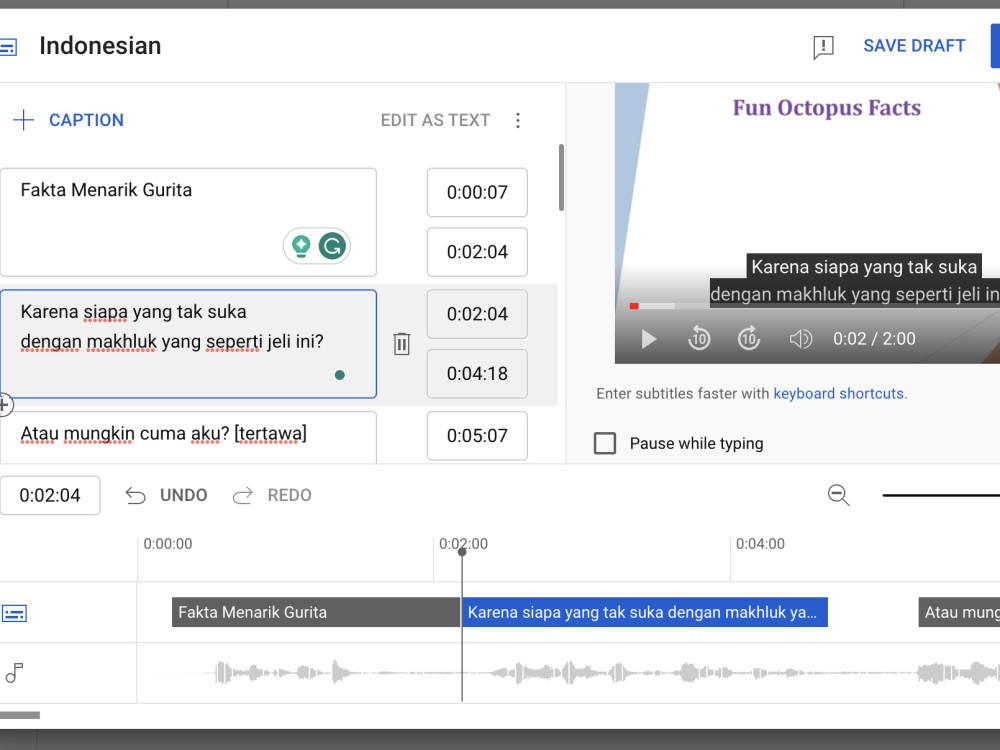The image size is (1000, 750).
Task: Click the UNDO button
Action: click(x=166, y=496)
